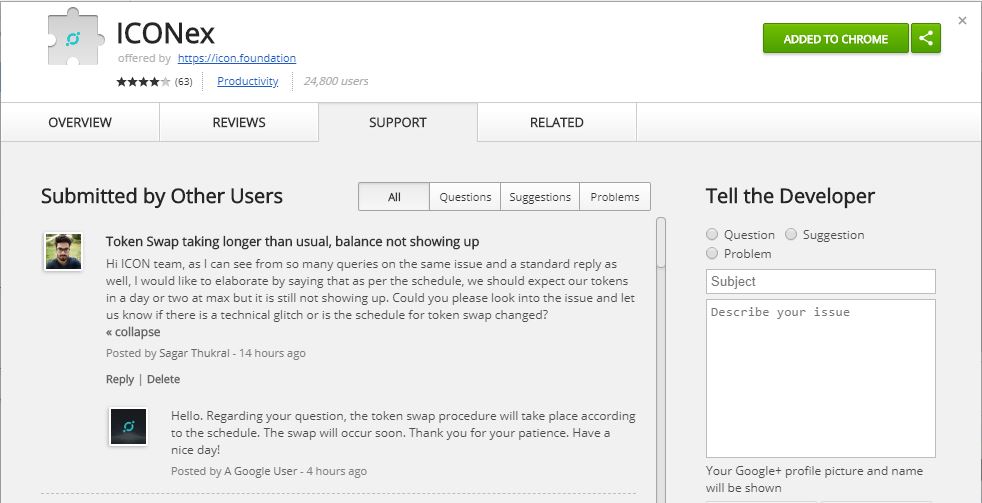The width and height of the screenshot is (982, 503).
Task: Click the Tell the Developer heading
Action: tap(790, 196)
